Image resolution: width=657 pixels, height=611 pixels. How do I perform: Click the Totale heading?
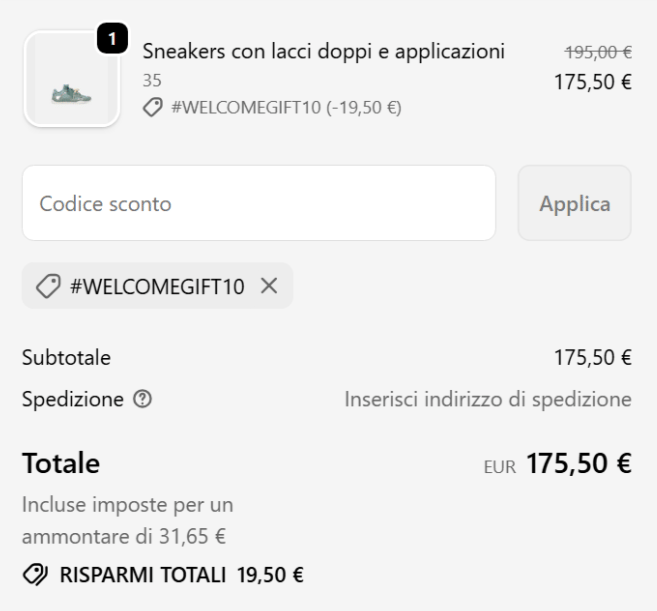[x=61, y=464]
